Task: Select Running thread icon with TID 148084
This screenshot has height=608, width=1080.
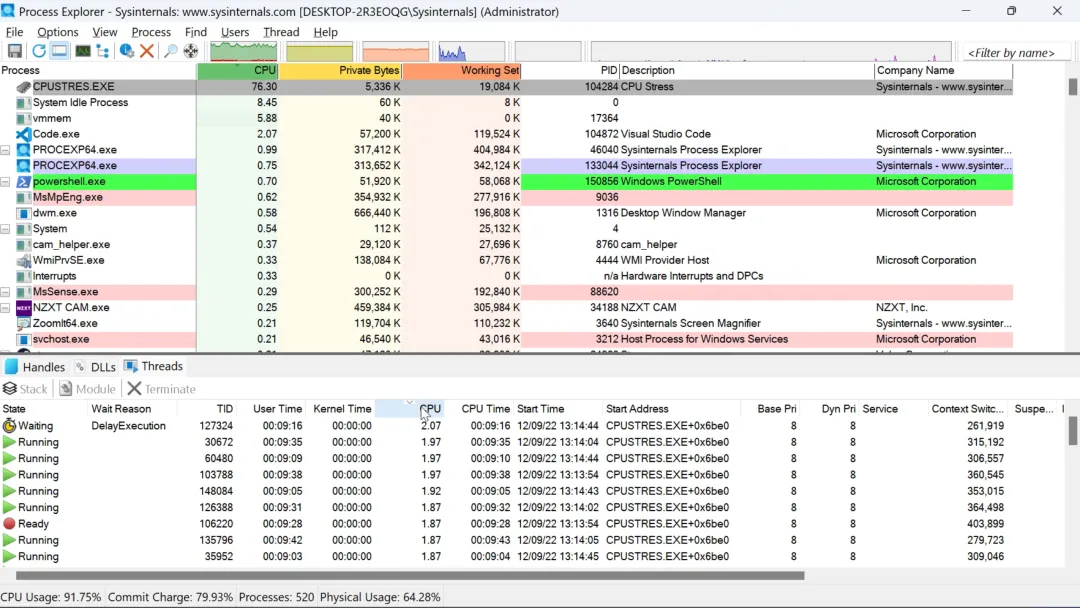Action: point(9,491)
